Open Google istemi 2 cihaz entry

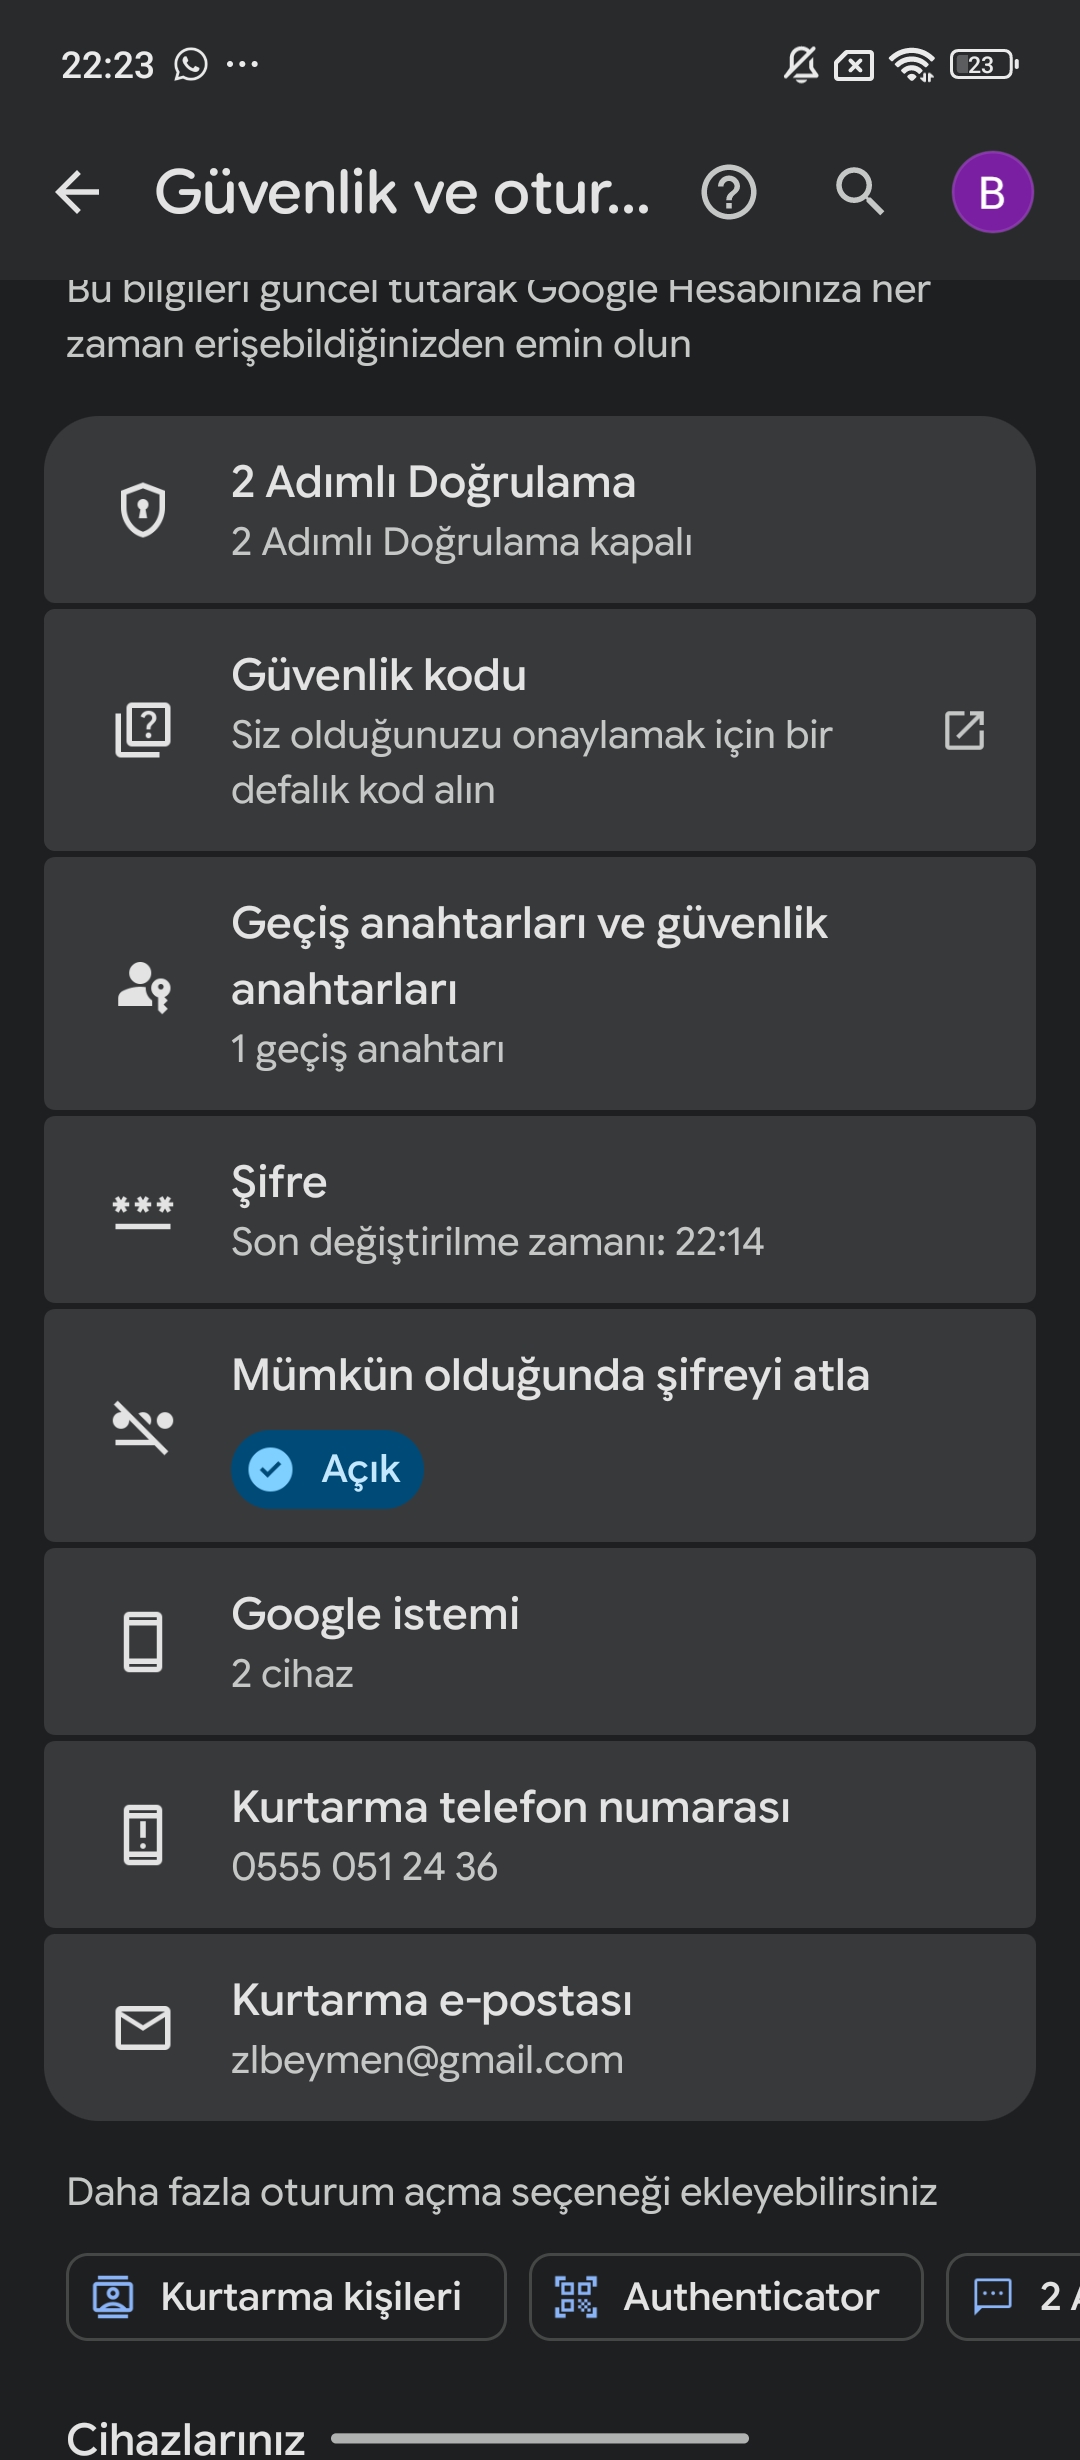(x=540, y=1642)
